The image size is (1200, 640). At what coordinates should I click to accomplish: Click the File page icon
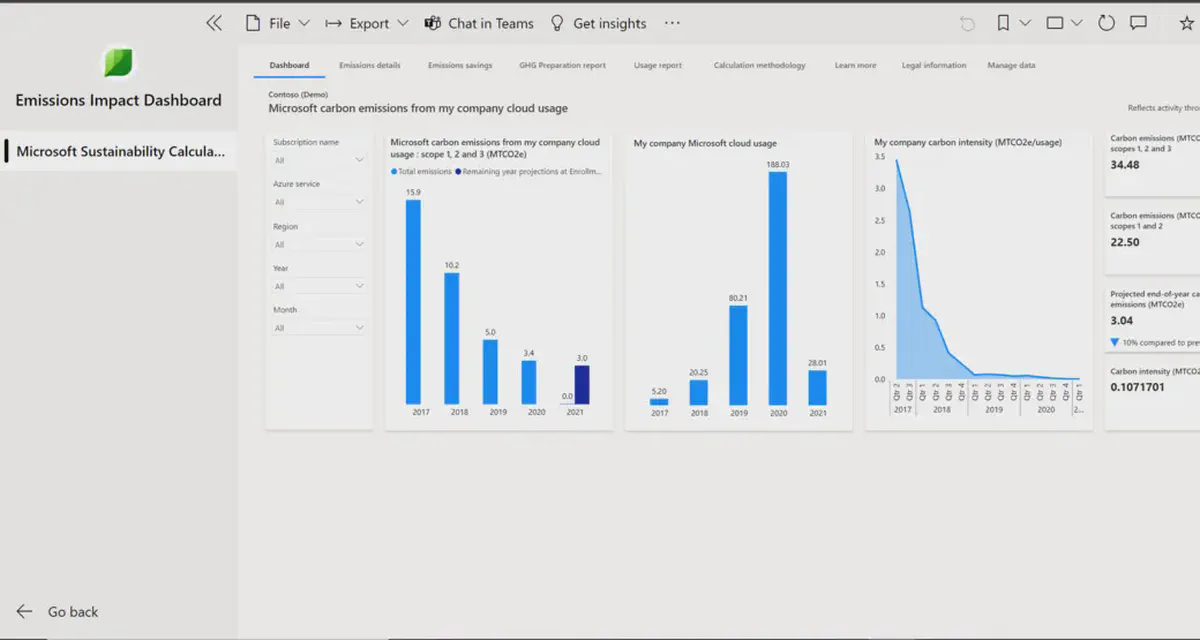coord(253,22)
